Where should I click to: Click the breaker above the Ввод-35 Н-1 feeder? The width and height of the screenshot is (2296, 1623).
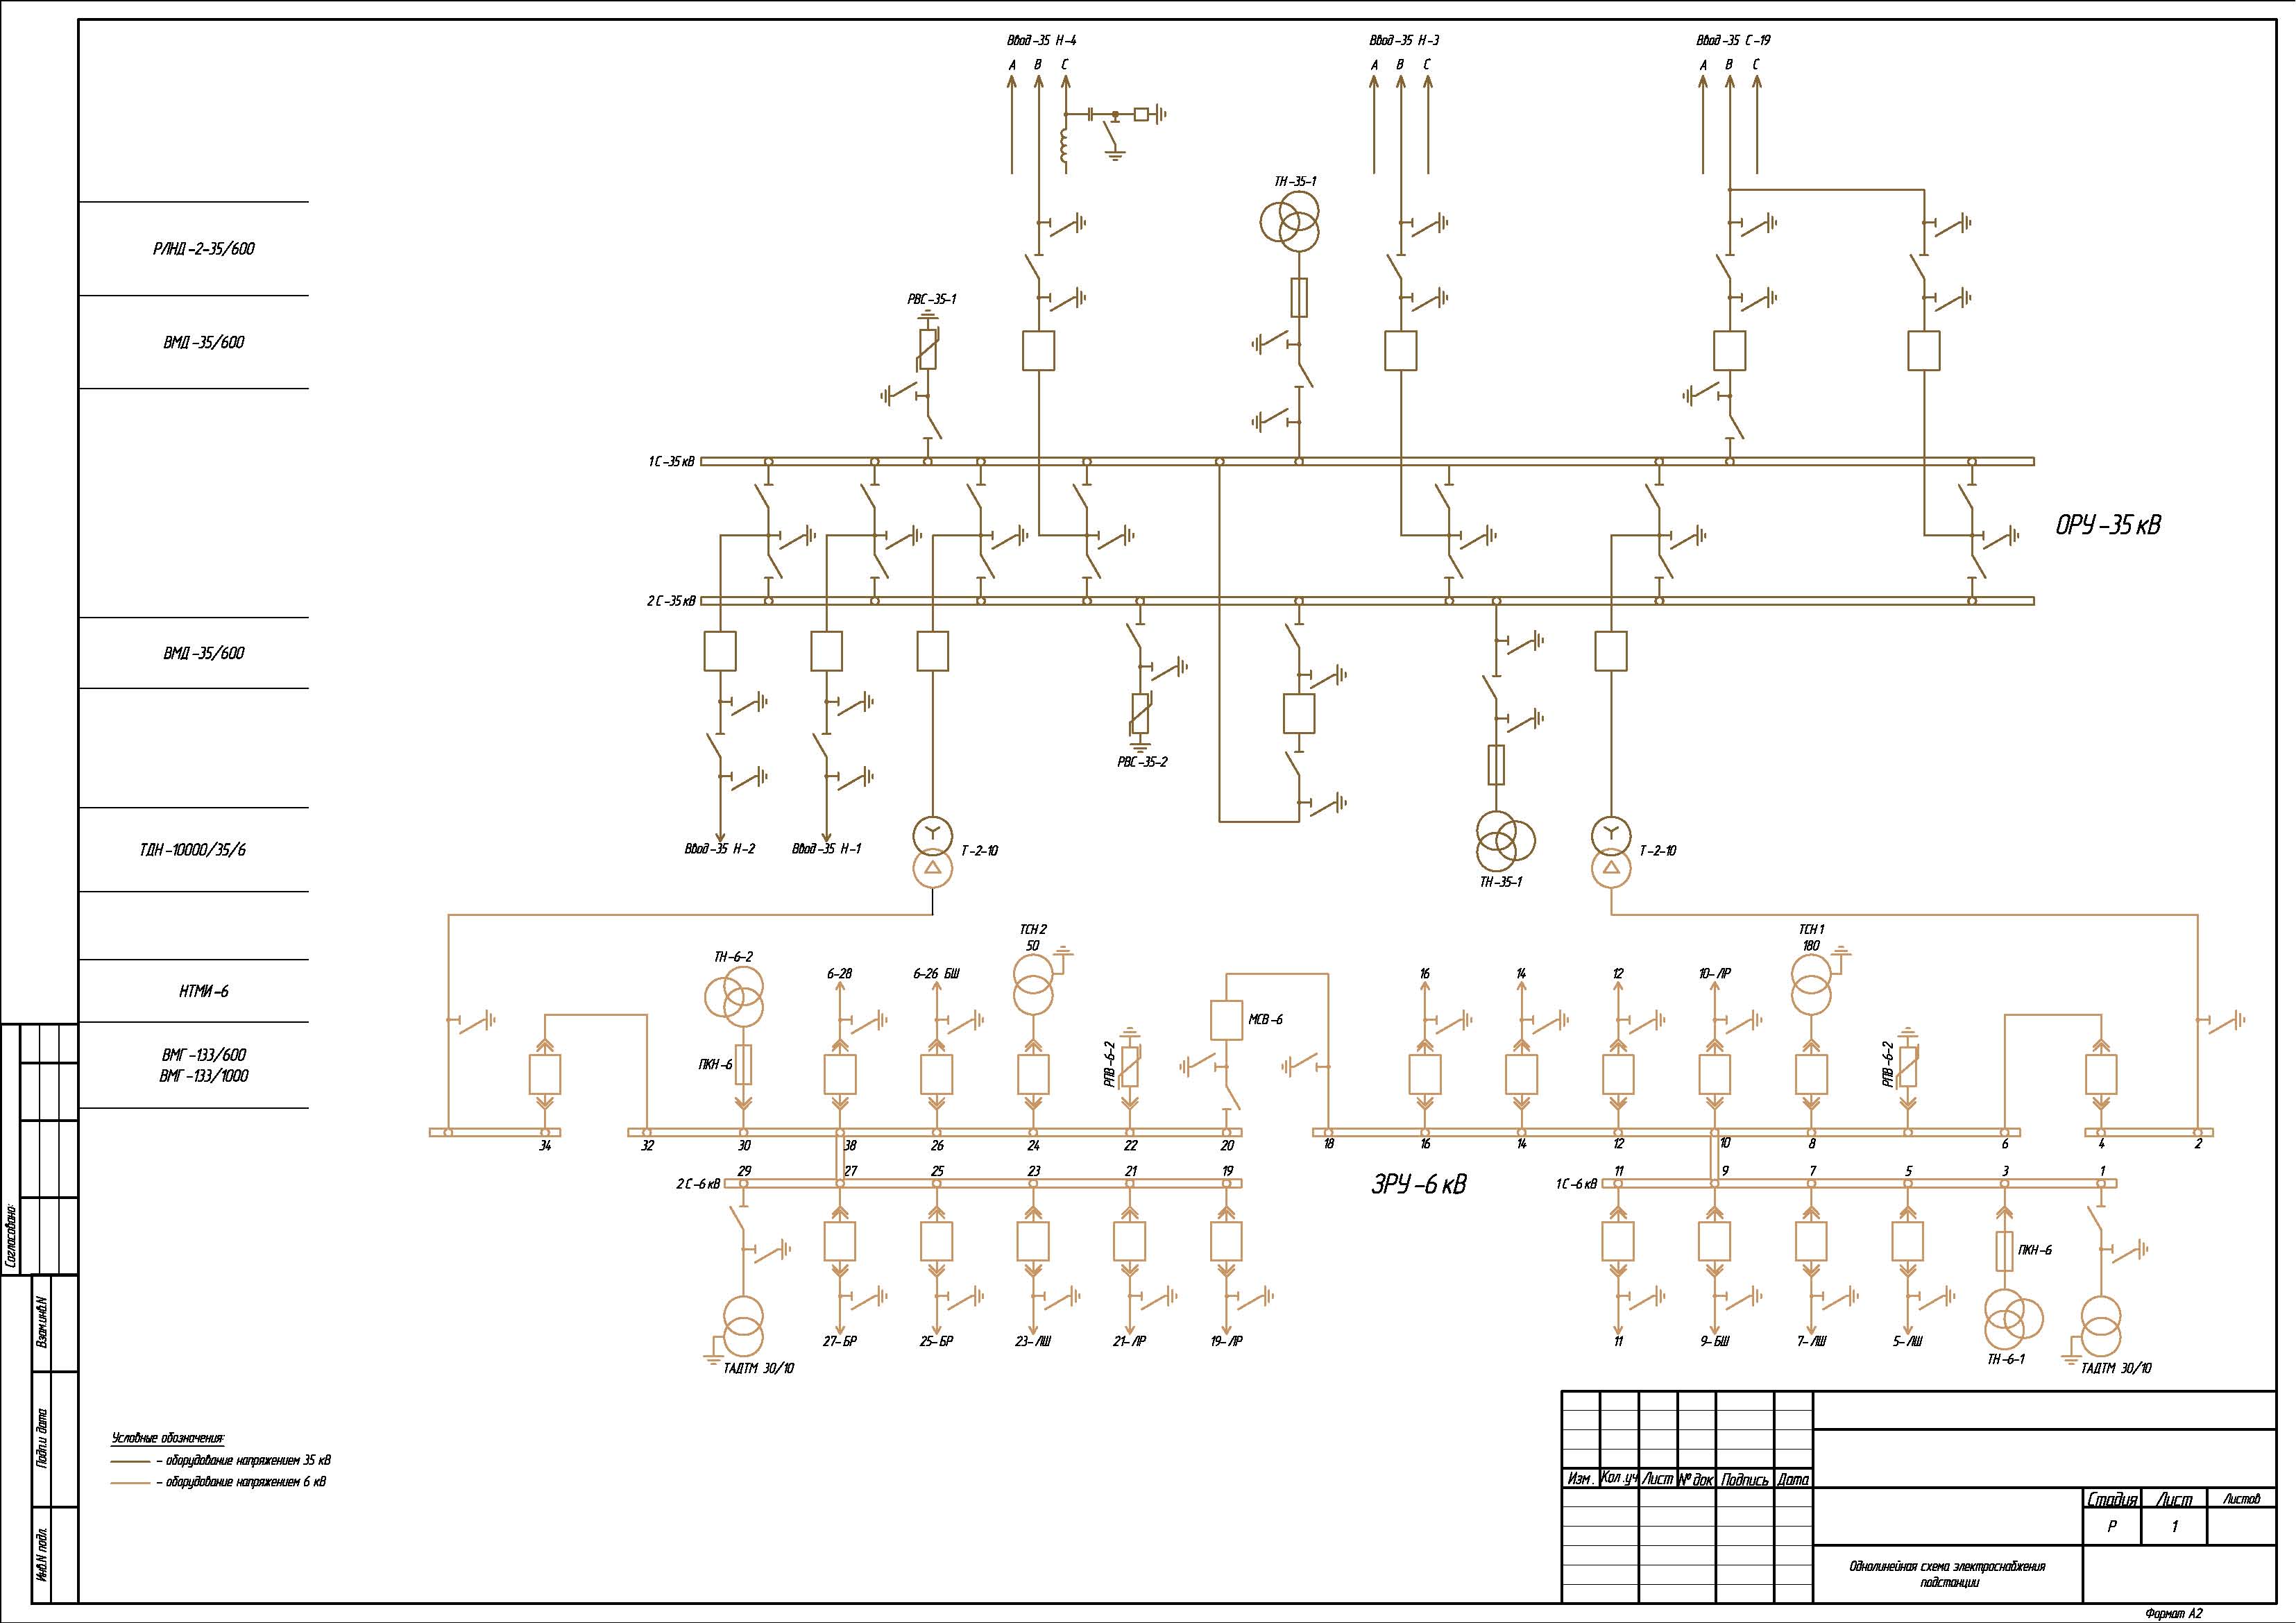pos(826,651)
